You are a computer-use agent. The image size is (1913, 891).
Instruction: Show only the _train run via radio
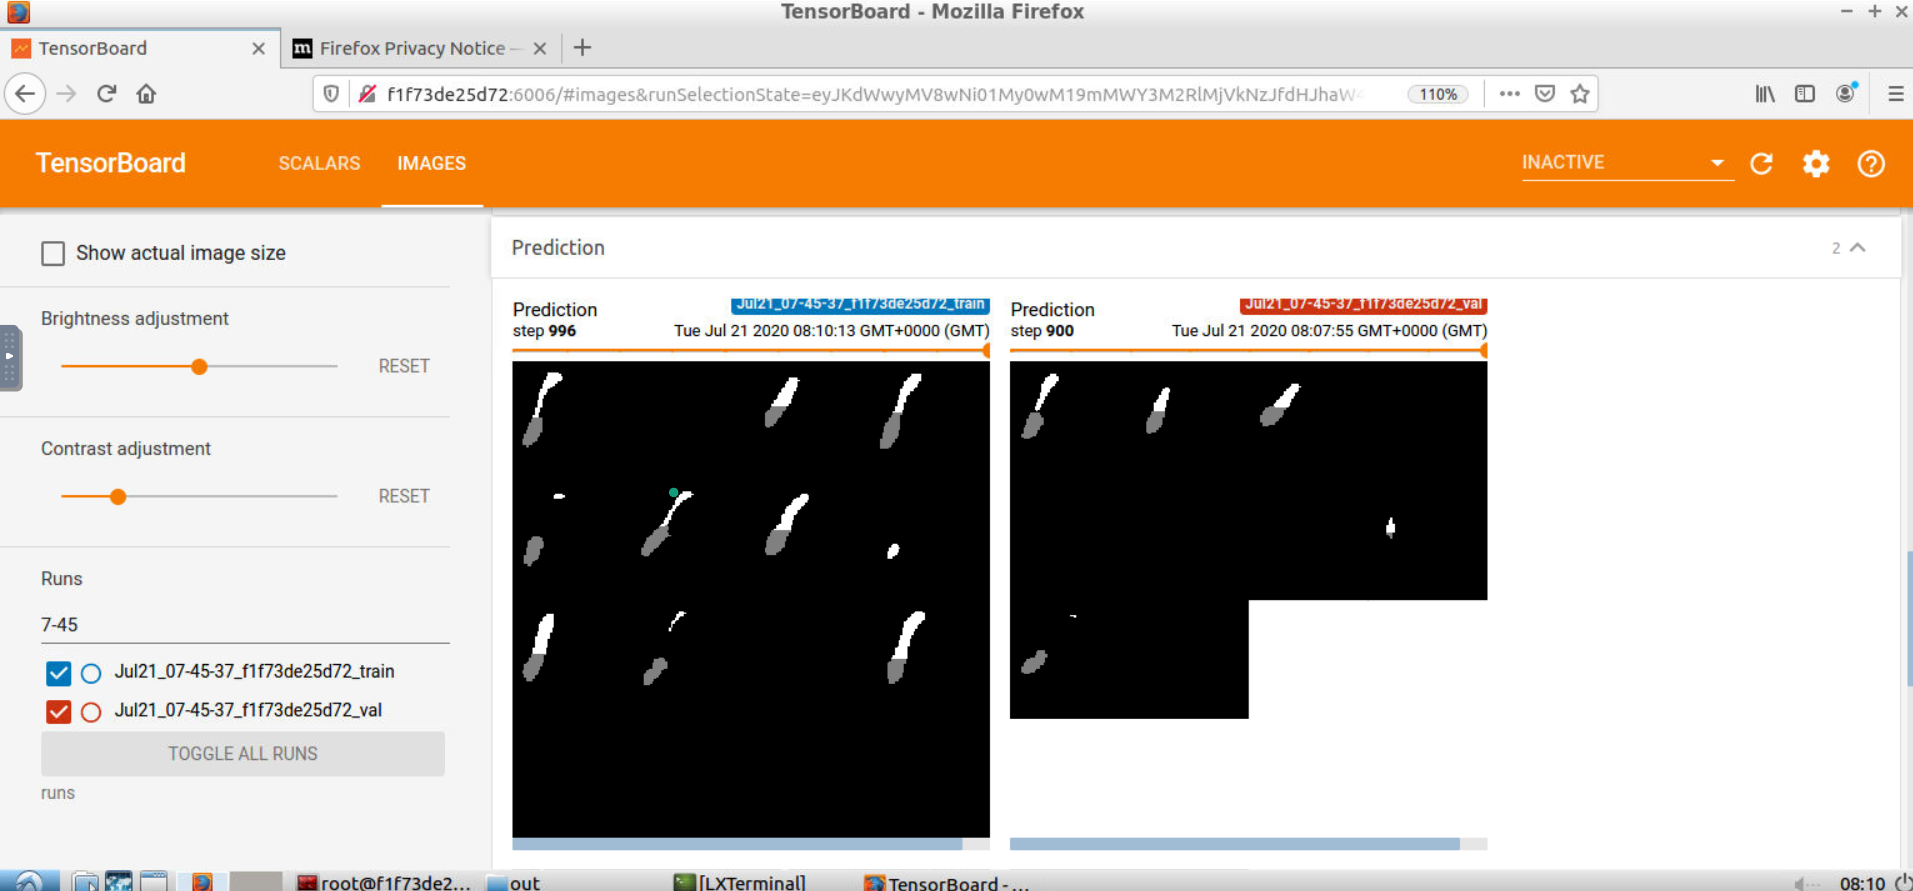click(91, 674)
